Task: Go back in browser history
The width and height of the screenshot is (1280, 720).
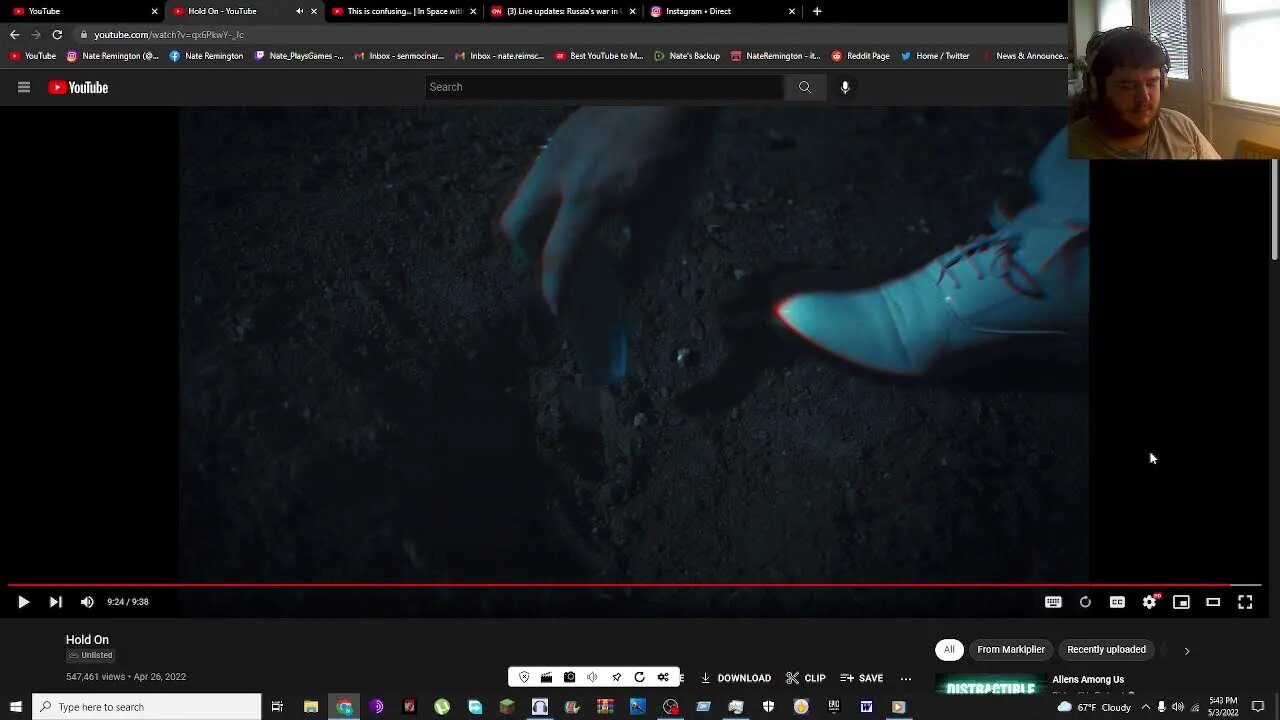Action: [x=14, y=34]
